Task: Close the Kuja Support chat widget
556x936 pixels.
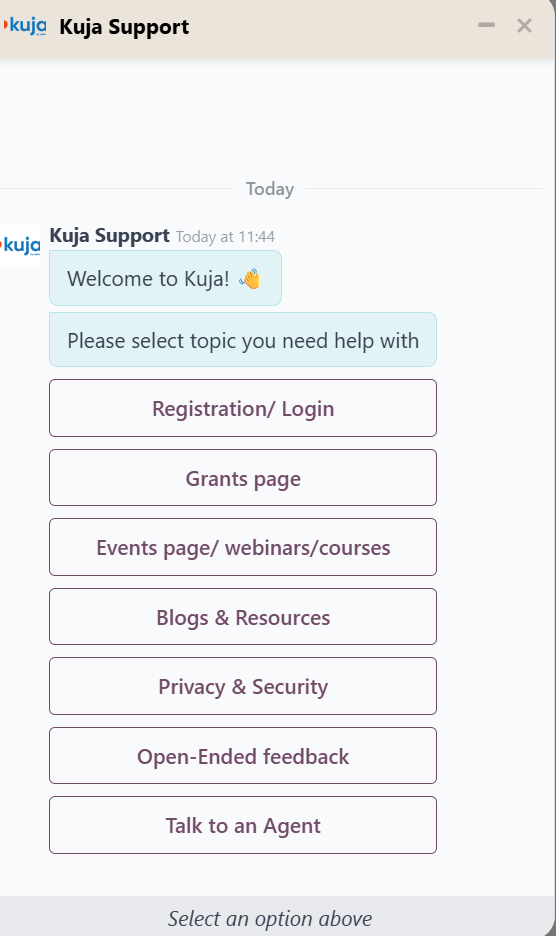Action: tap(524, 26)
